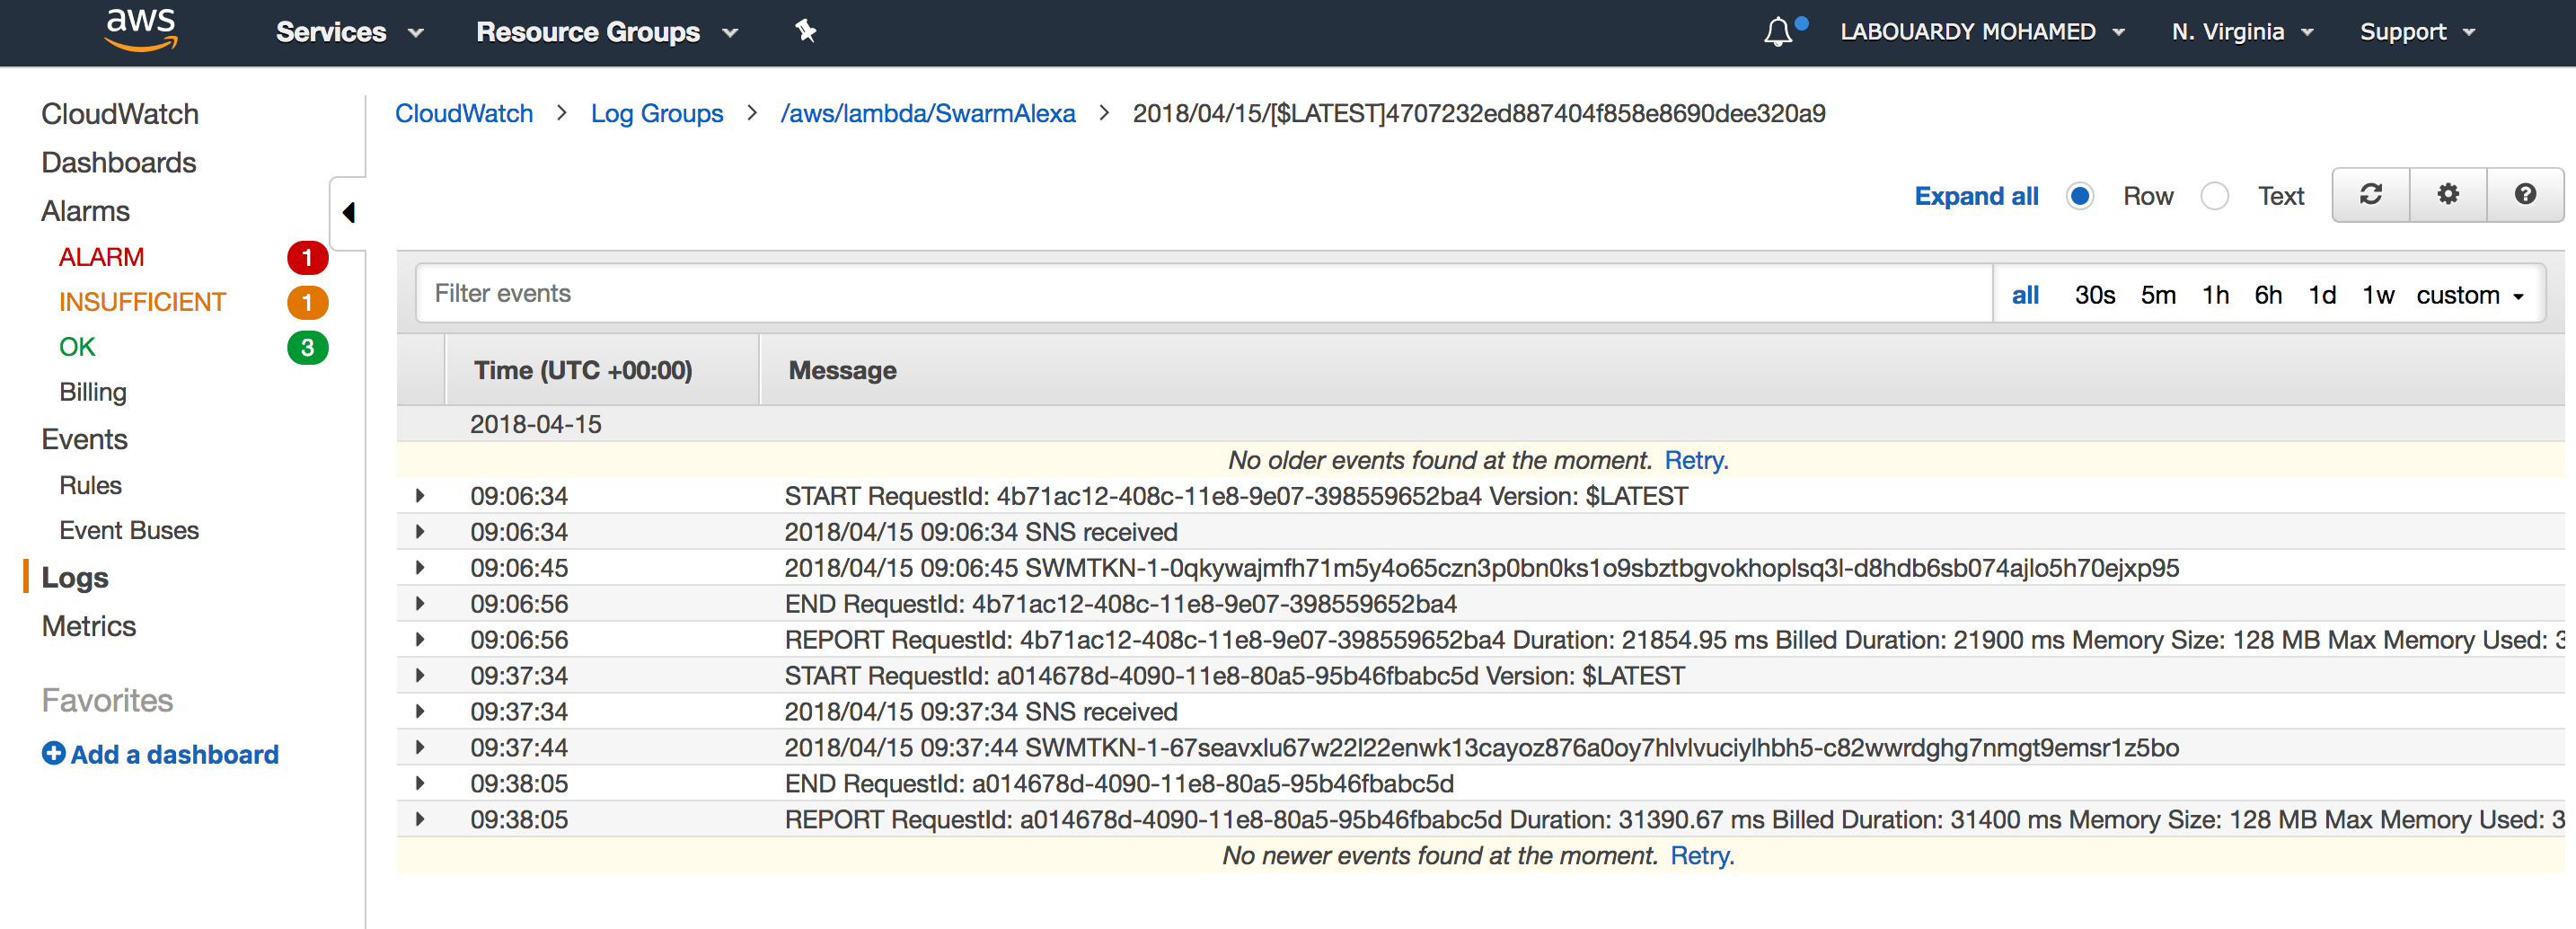Open the Resource Groups menu
2576x929 pixels.
[607, 32]
